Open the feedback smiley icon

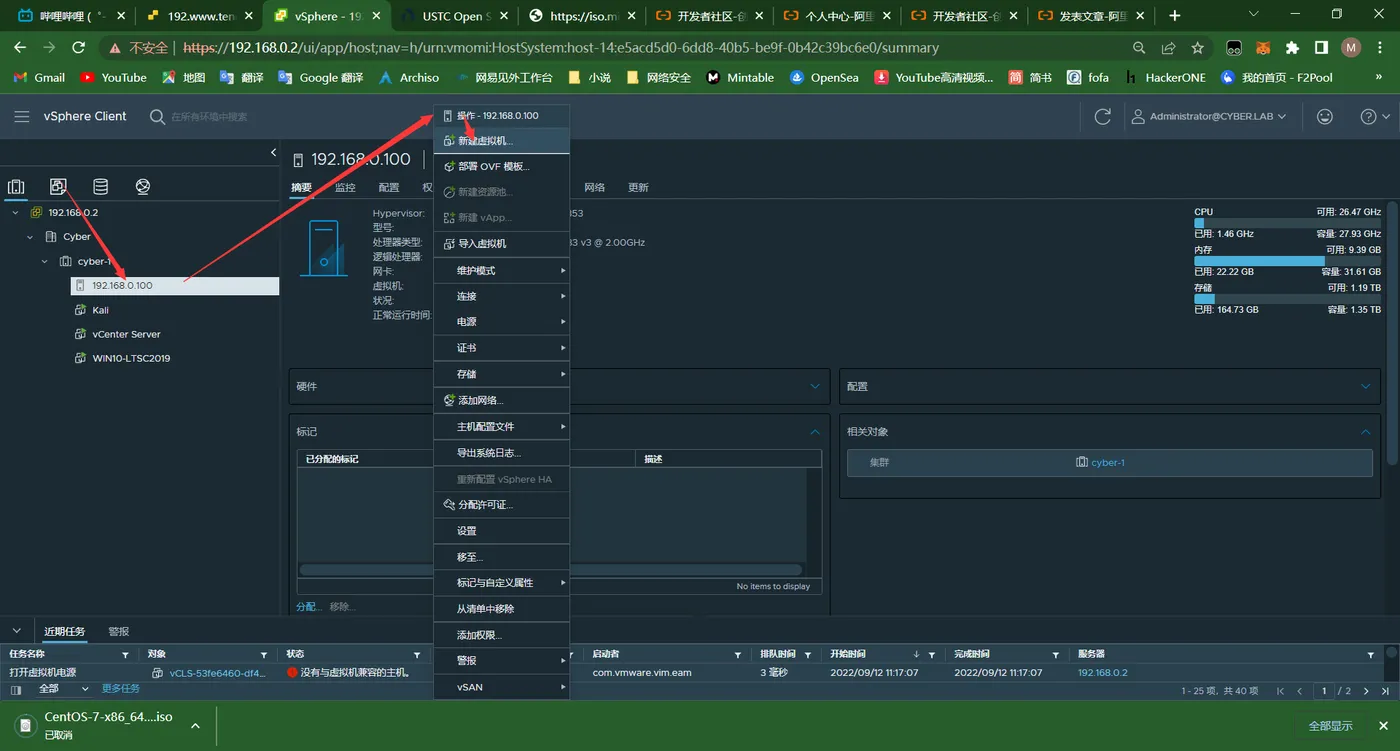point(1325,117)
